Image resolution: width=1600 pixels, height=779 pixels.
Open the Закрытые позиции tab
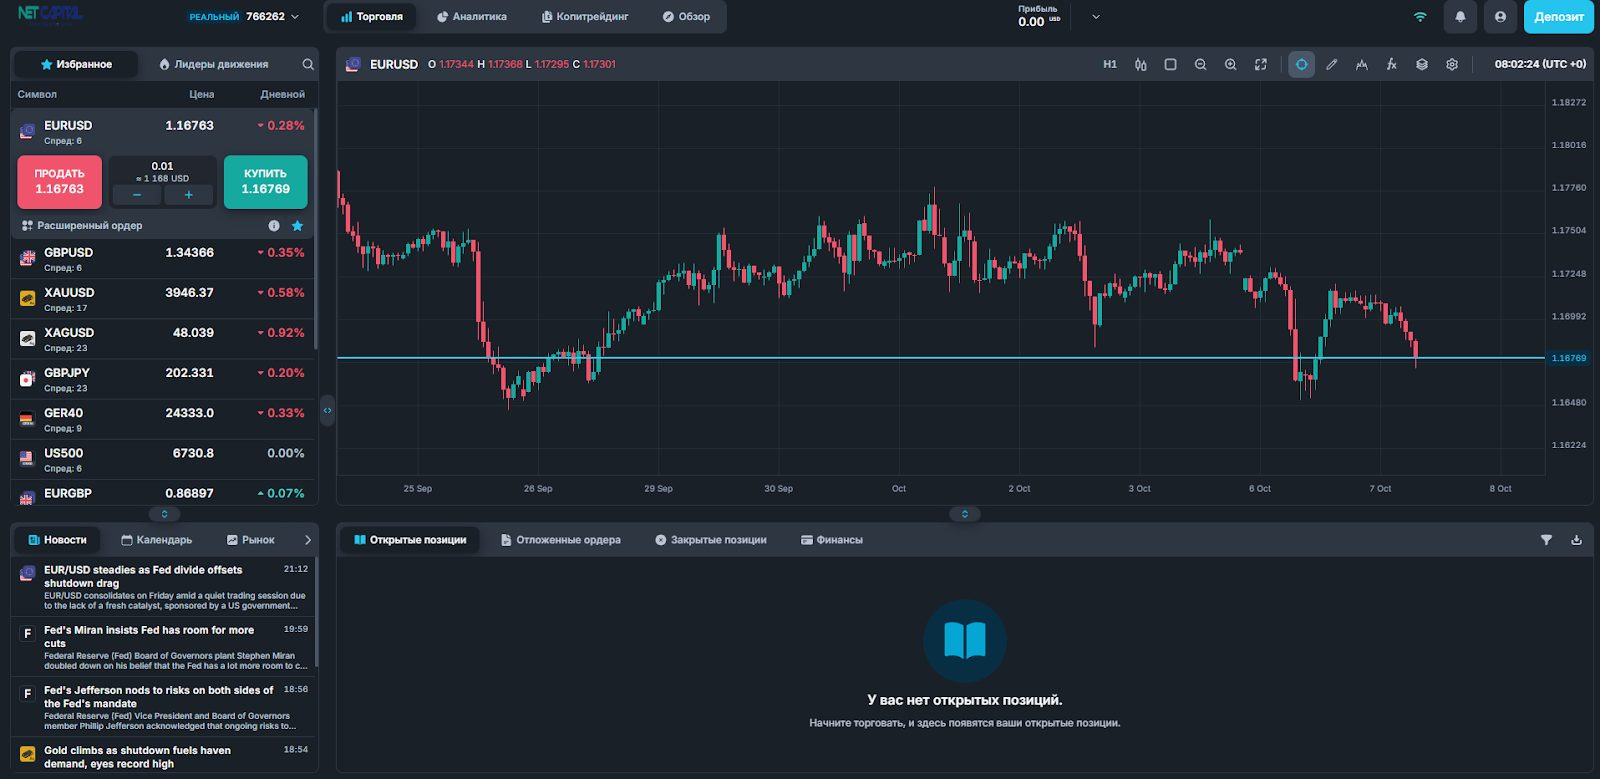pyautogui.click(x=710, y=540)
